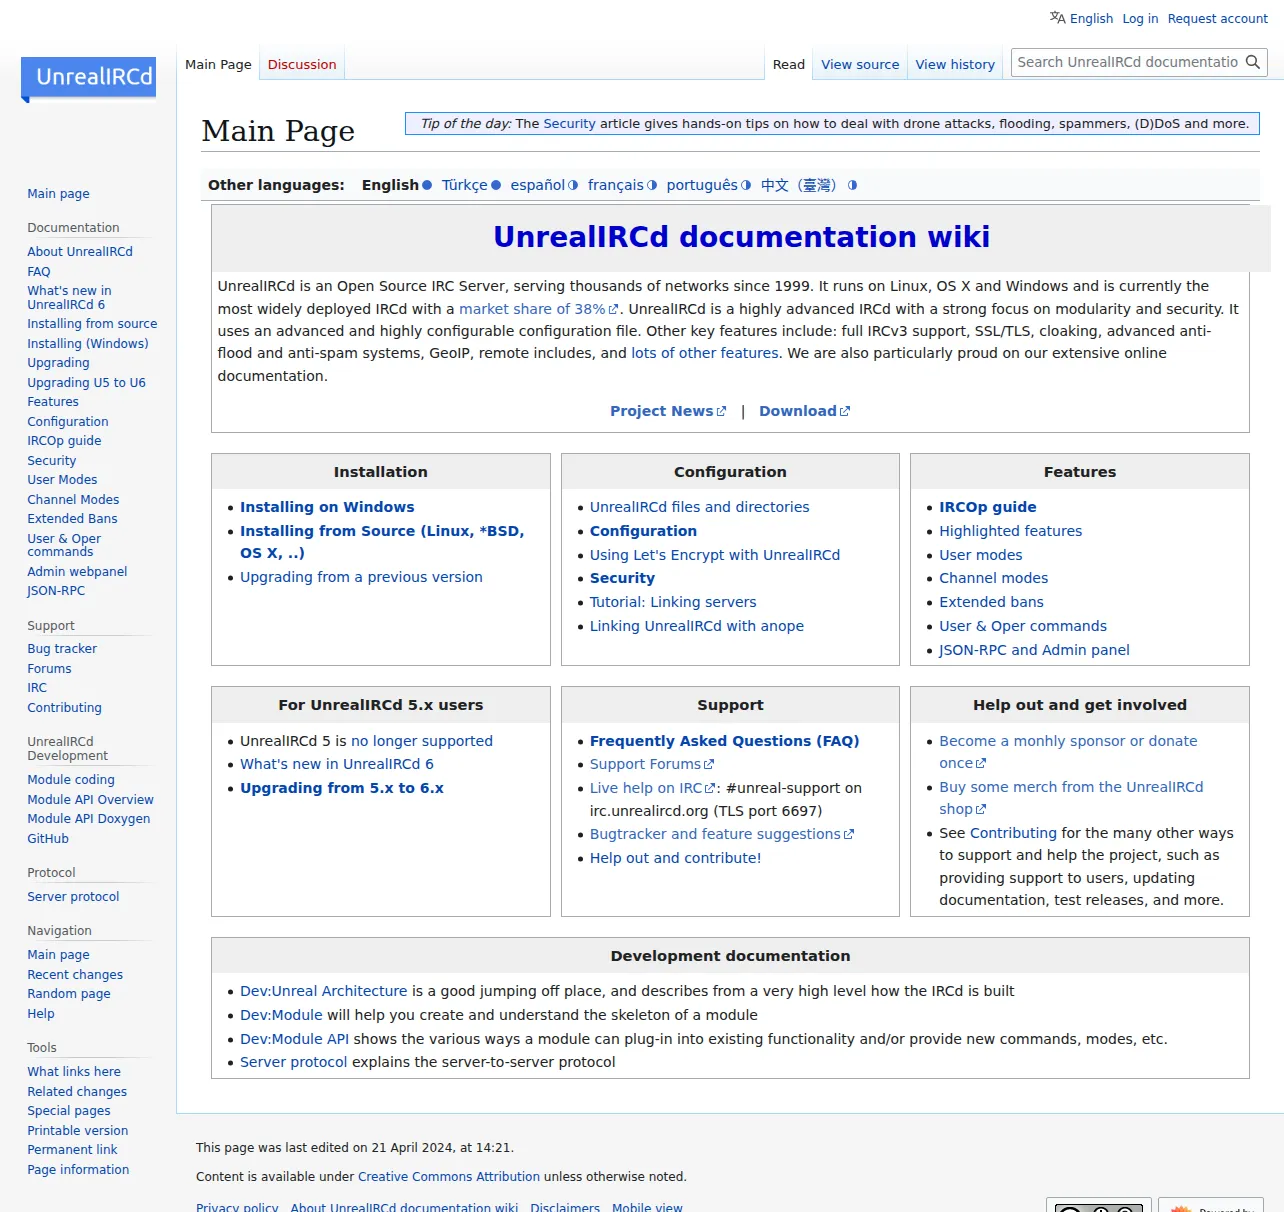Open Random page in sidebar
Image resolution: width=1284 pixels, height=1212 pixels.
tap(69, 994)
